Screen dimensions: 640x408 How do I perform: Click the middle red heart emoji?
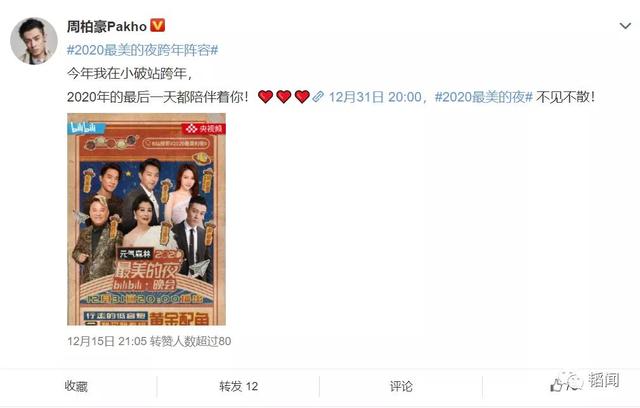pos(284,97)
